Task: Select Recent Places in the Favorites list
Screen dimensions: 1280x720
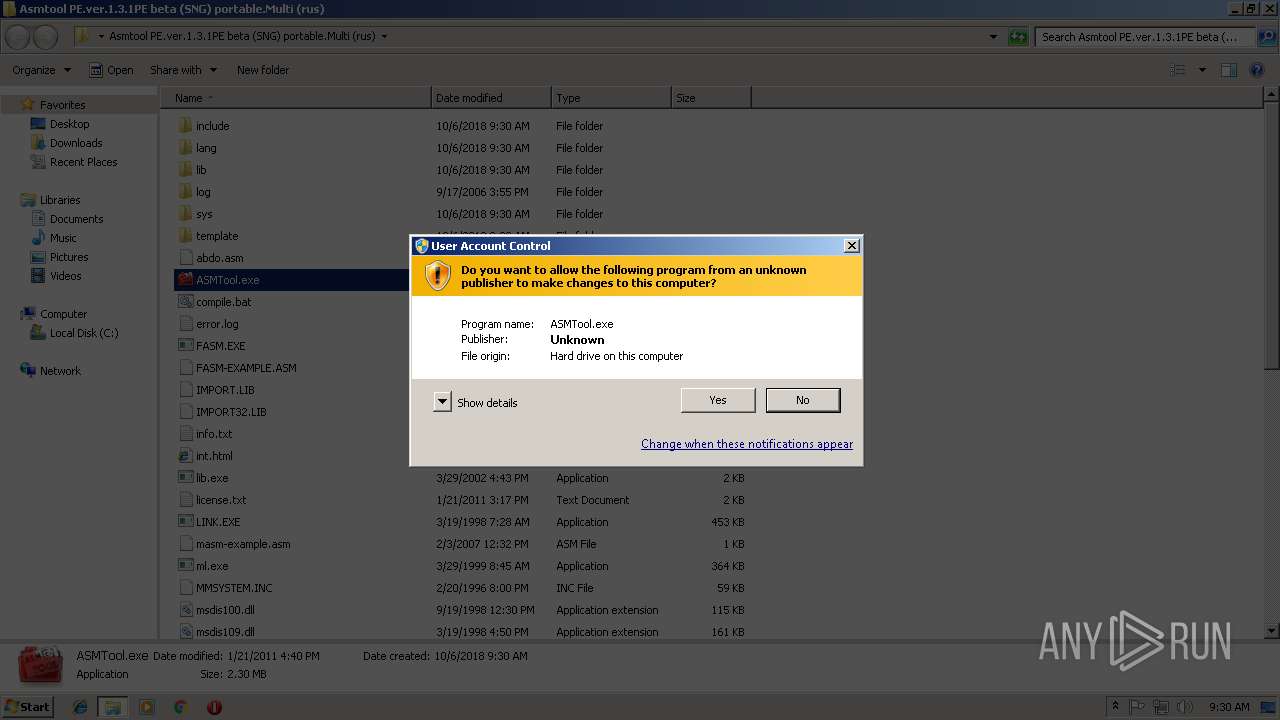Action: (x=83, y=162)
